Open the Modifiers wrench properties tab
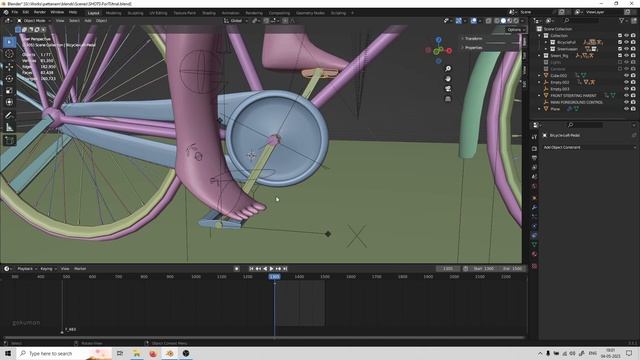The width and height of the screenshot is (640, 360). coord(534,207)
